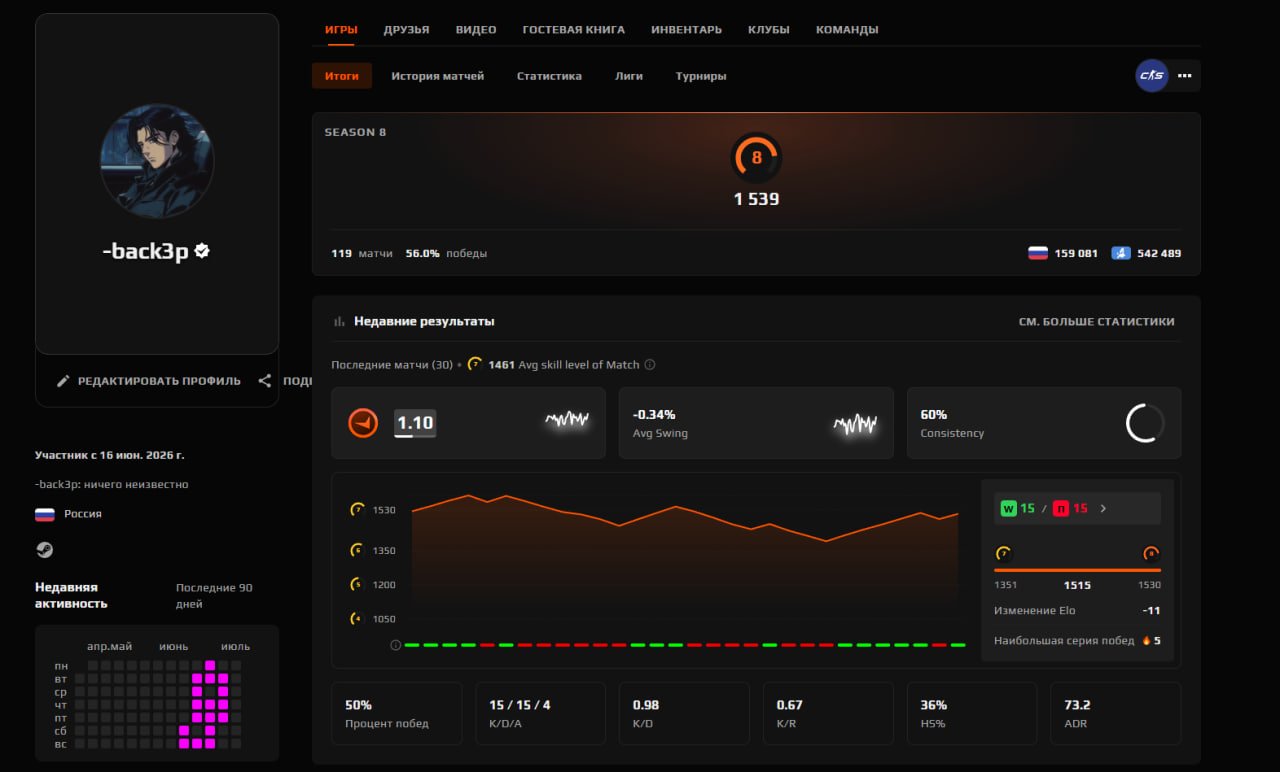This screenshot has width=1280, height=772.
Task: Select the Итоги sub-tab
Action: (x=342, y=76)
